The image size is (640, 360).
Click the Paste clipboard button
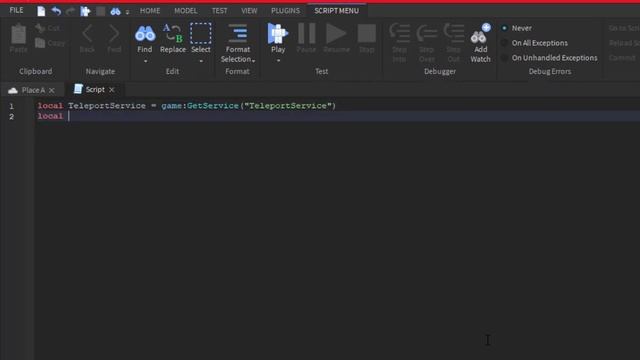[18, 39]
